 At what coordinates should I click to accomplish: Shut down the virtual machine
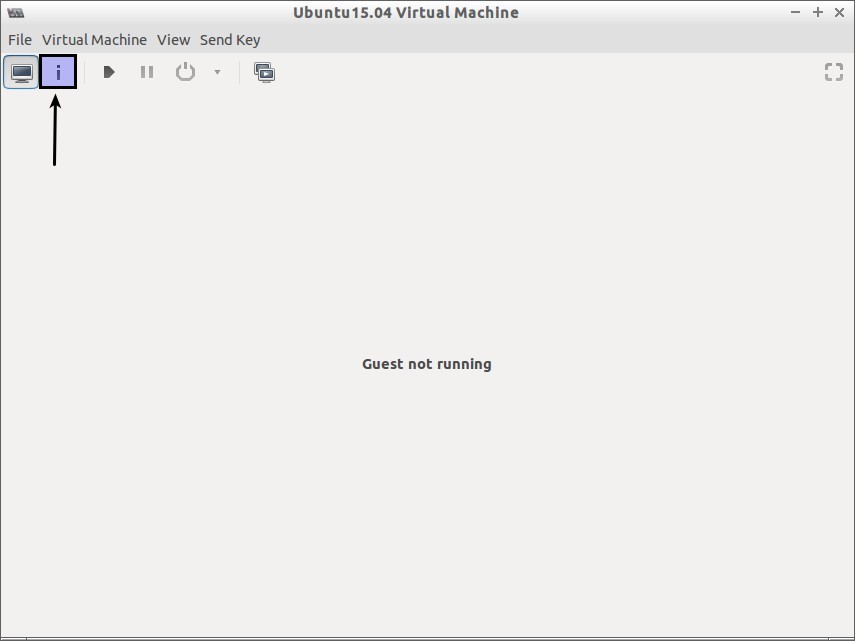(x=185, y=72)
